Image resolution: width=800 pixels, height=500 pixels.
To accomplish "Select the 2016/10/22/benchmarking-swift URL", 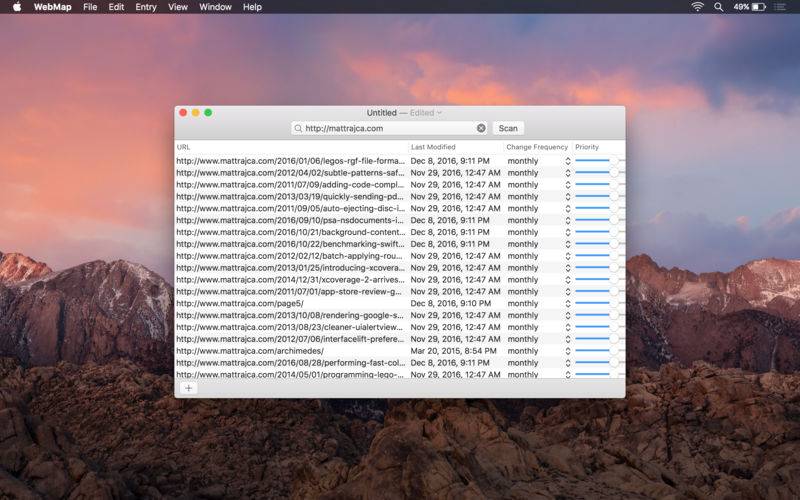I will (290, 244).
